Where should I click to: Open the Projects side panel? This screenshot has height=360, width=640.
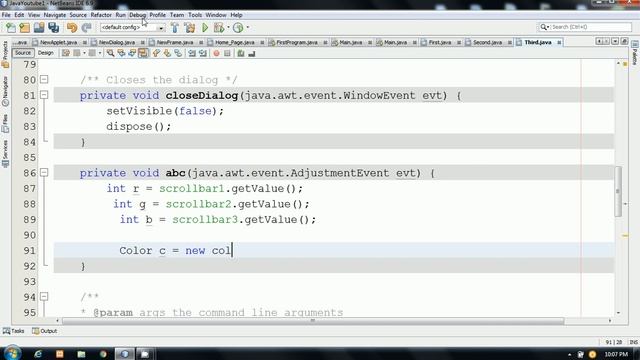tap(5, 53)
